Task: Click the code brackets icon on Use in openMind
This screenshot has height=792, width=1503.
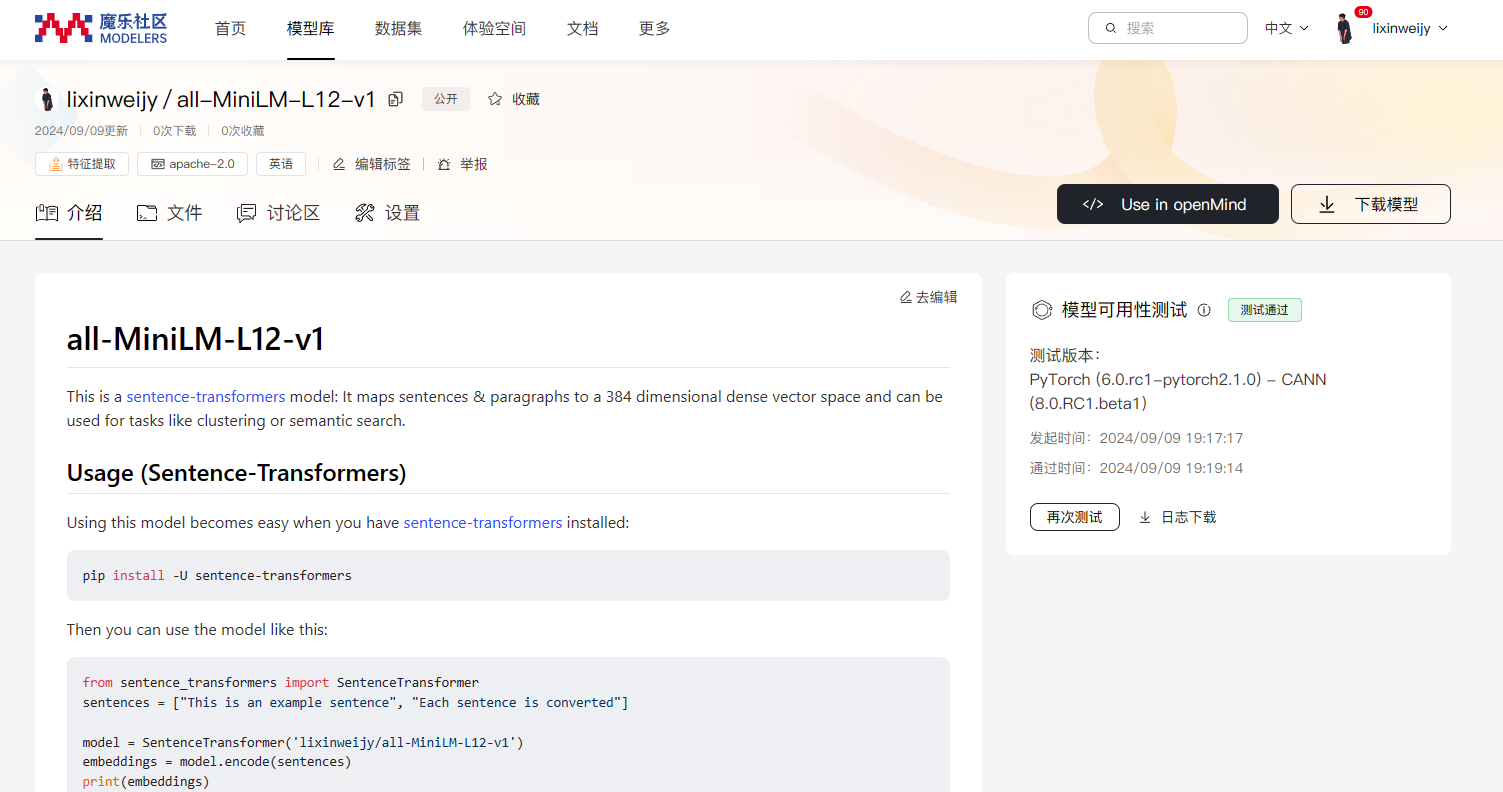Action: pos(1093,204)
